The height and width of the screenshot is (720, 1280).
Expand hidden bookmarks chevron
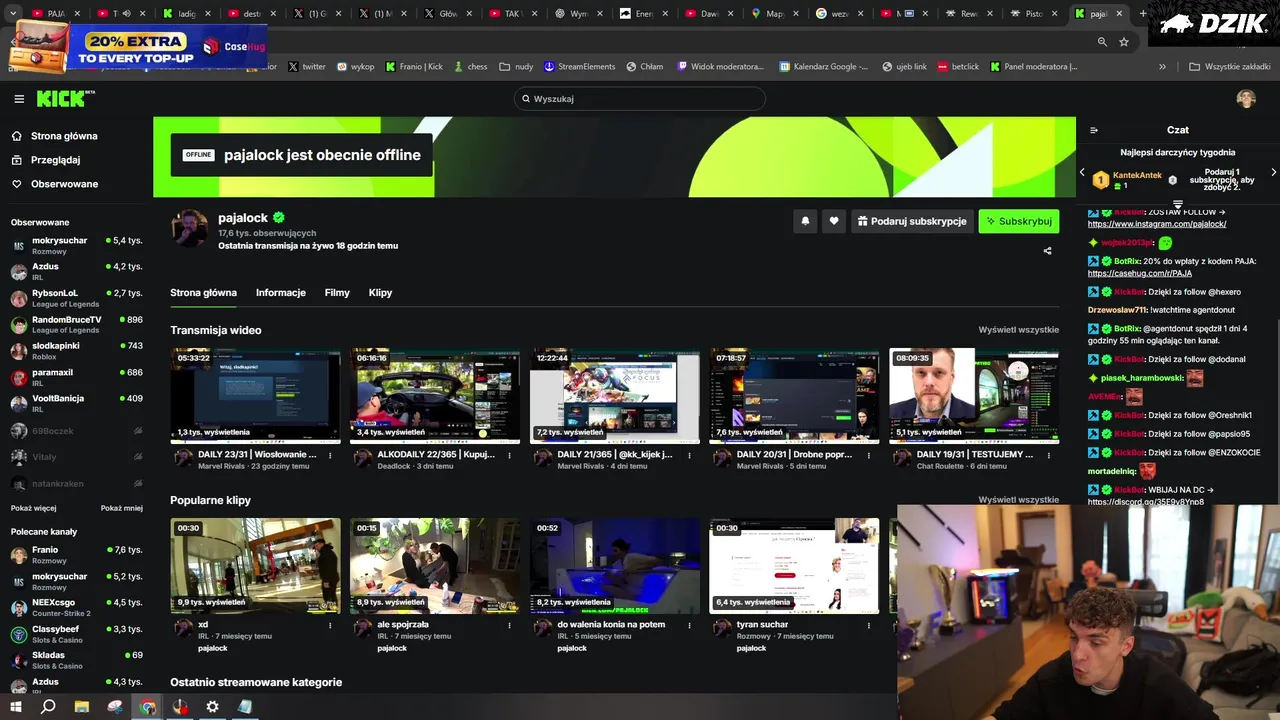click(x=1162, y=67)
